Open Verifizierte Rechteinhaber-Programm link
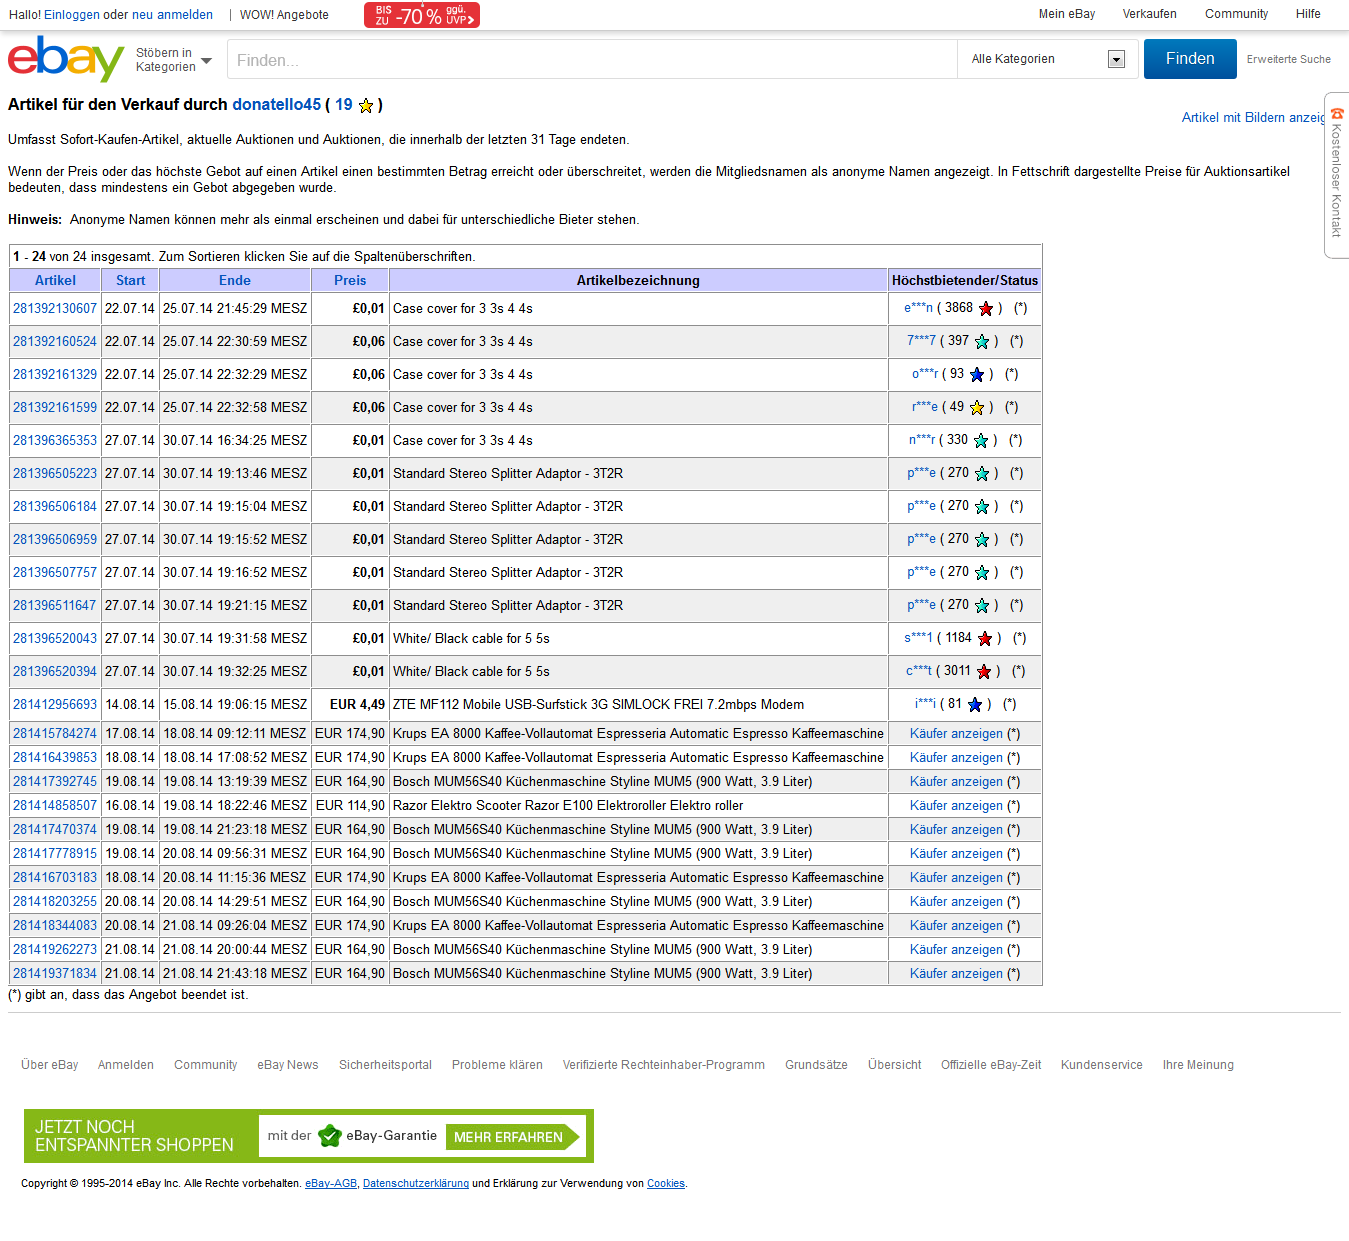The width and height of the screenshot is (1349, 1241). coord(664,1065)
